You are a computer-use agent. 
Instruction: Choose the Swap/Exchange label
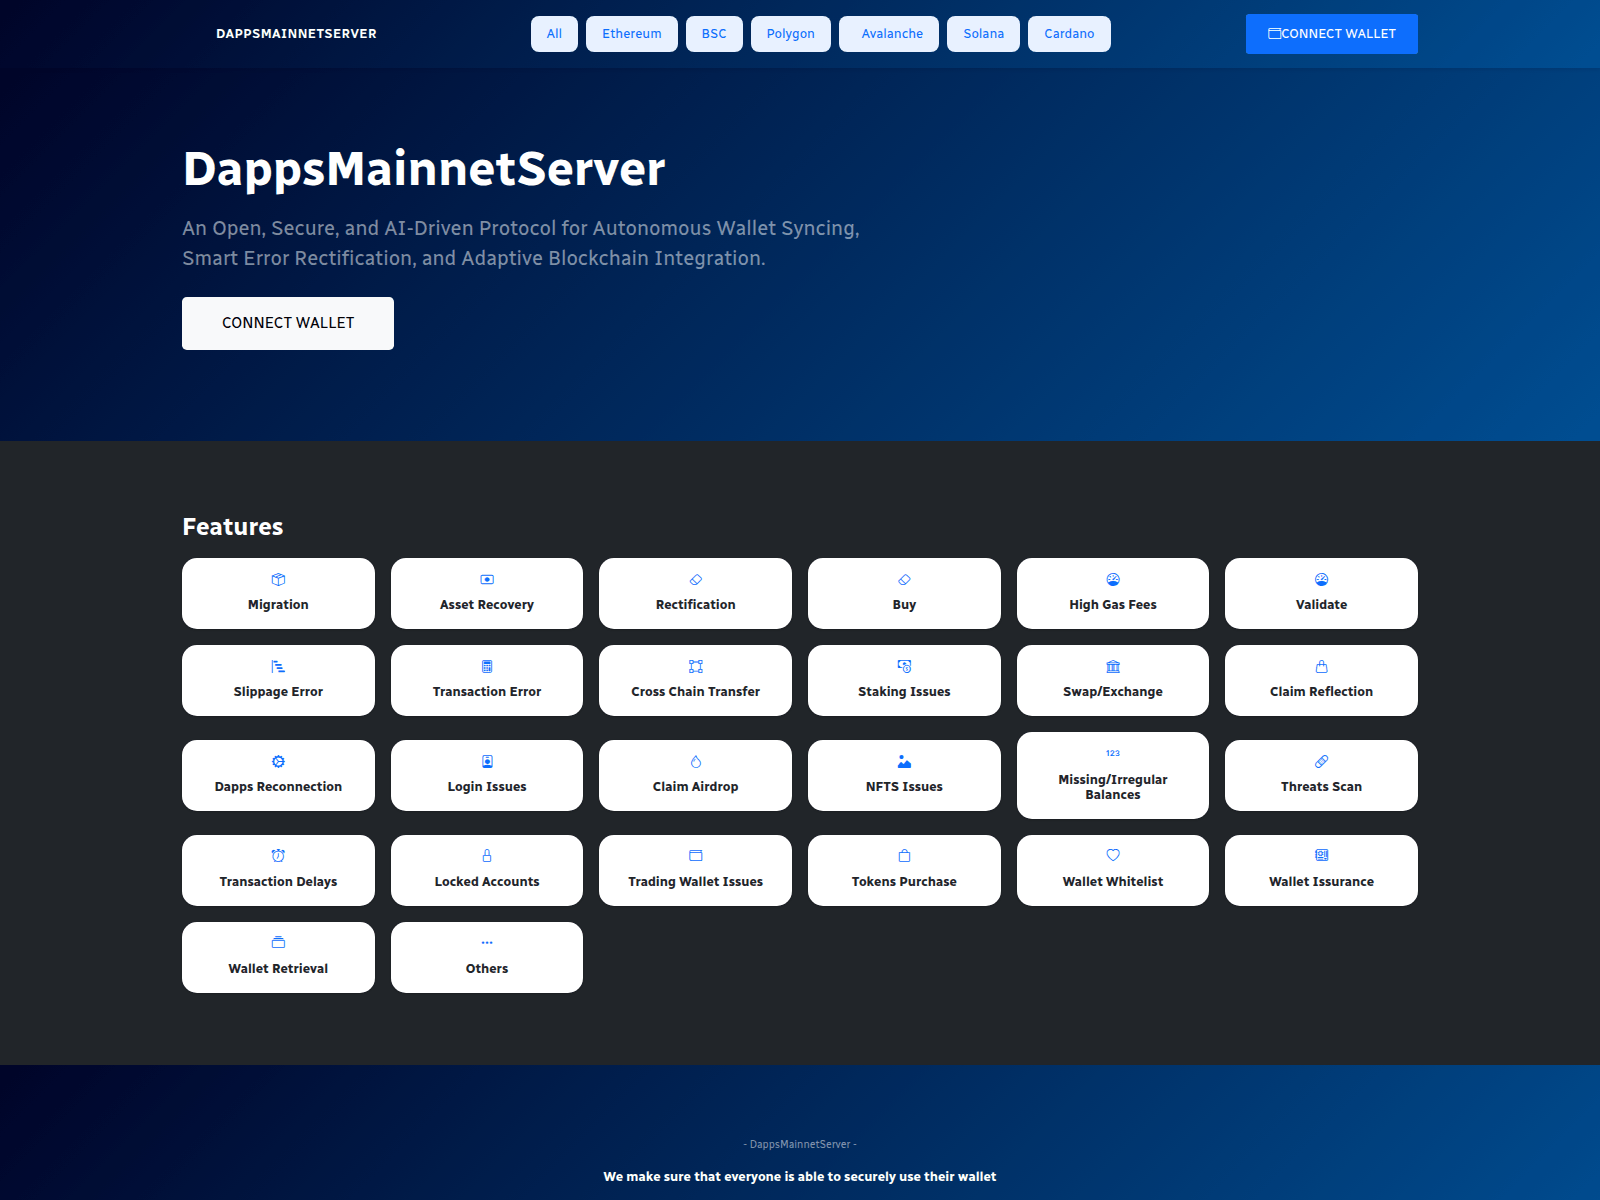click(x=1113, y=692)
